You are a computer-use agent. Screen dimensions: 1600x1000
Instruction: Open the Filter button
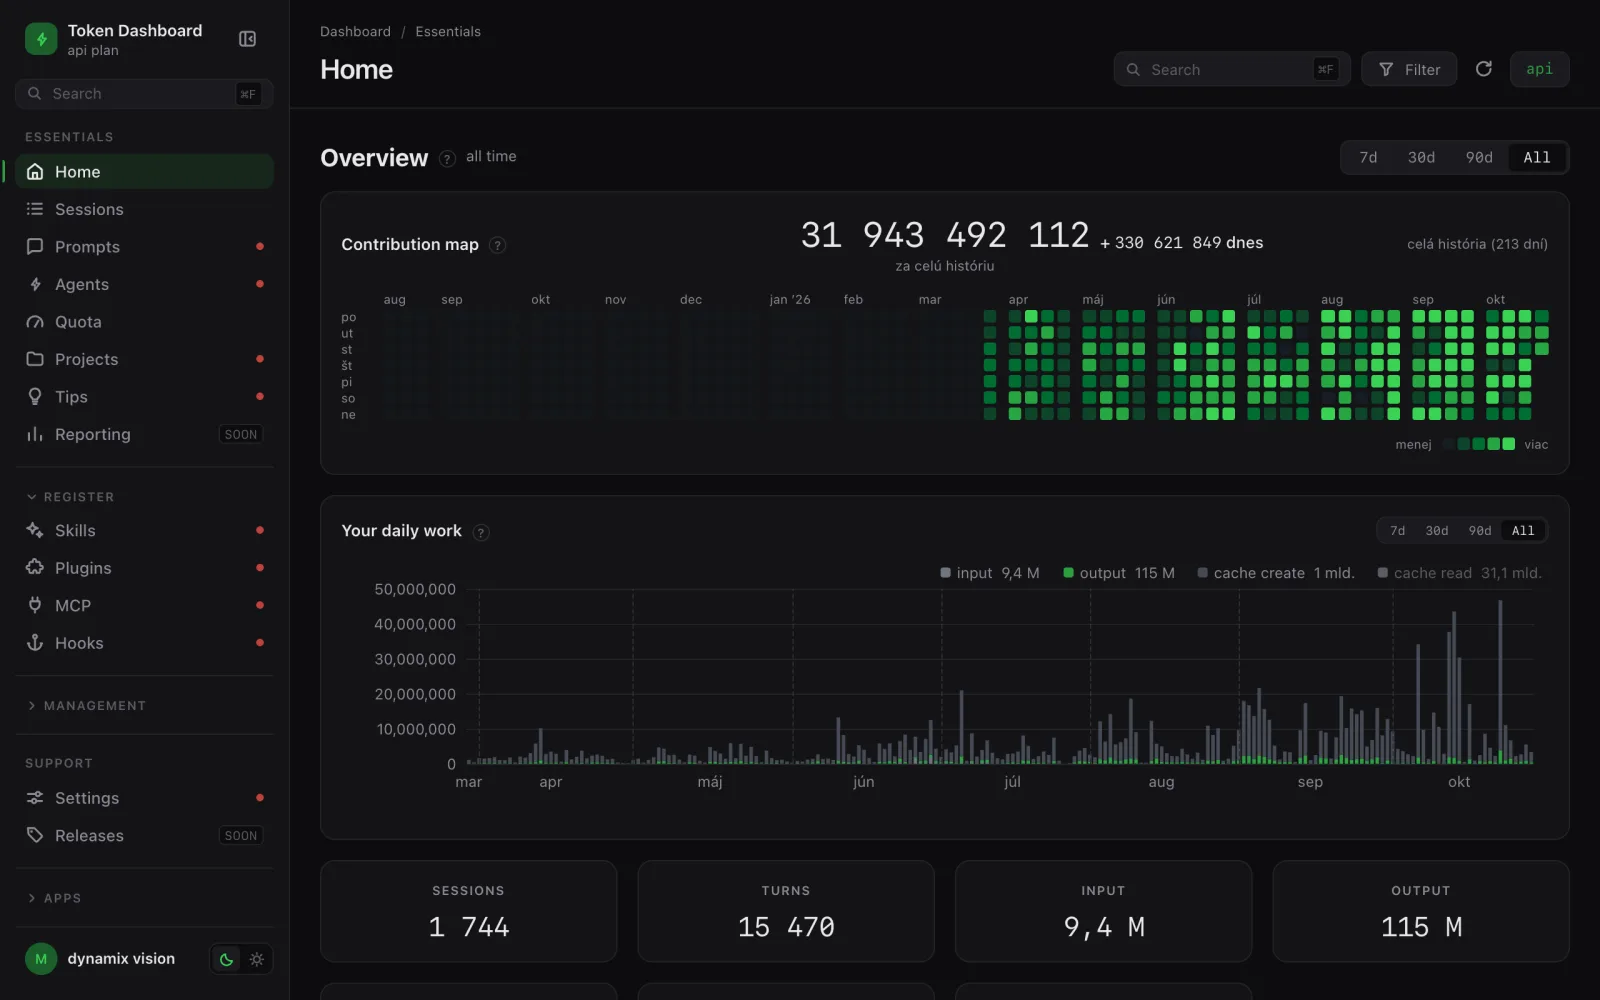[x=1409, y=69]
